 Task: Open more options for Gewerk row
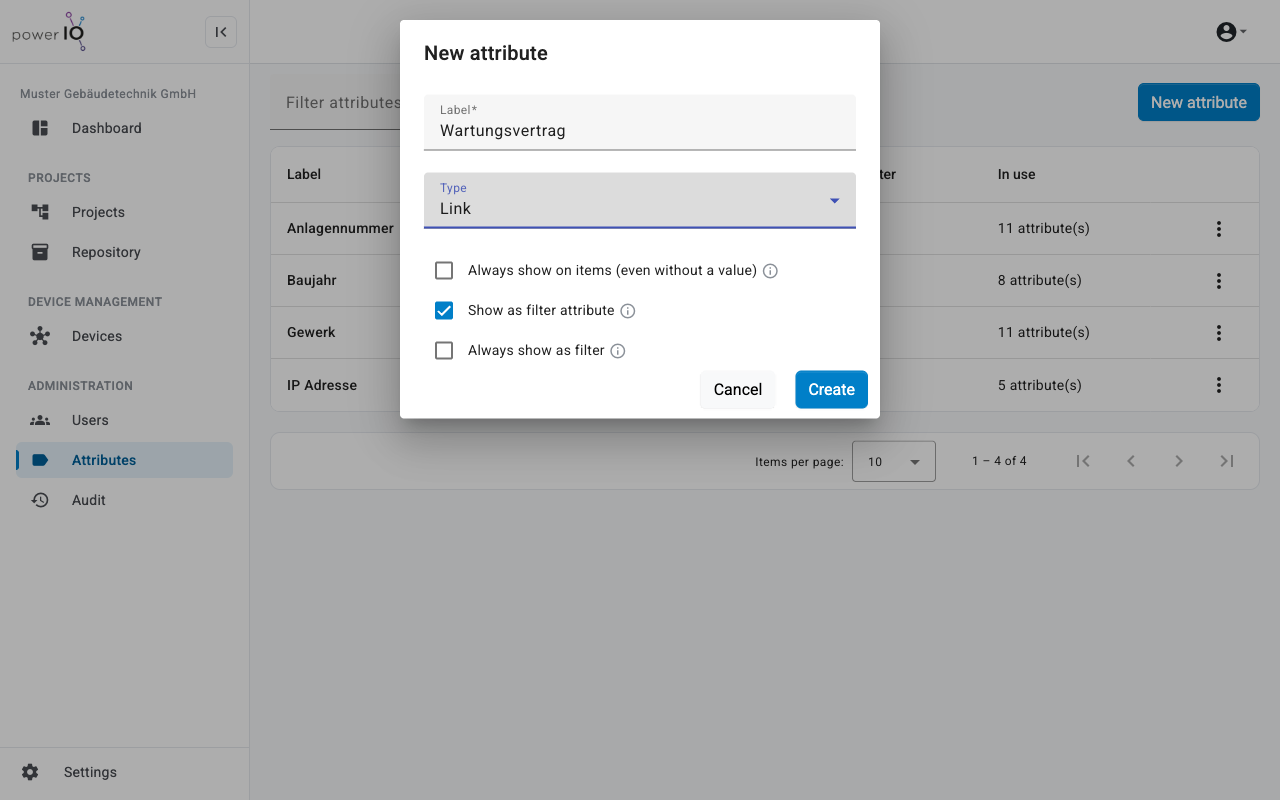tap(1219, 333)
